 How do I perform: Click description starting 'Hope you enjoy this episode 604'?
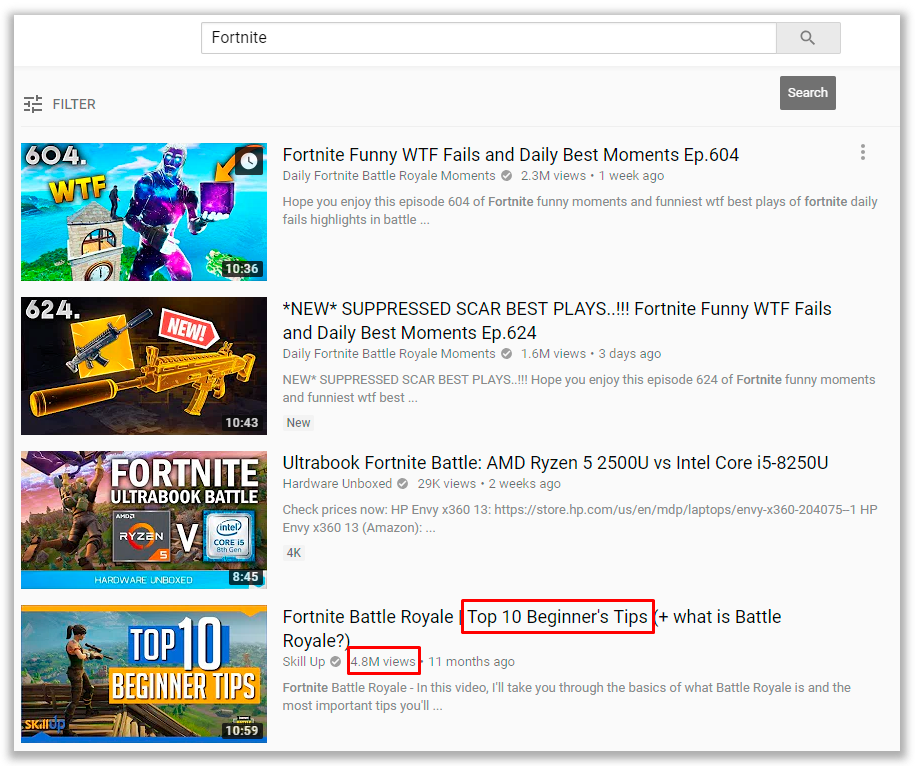coord(580,211)
